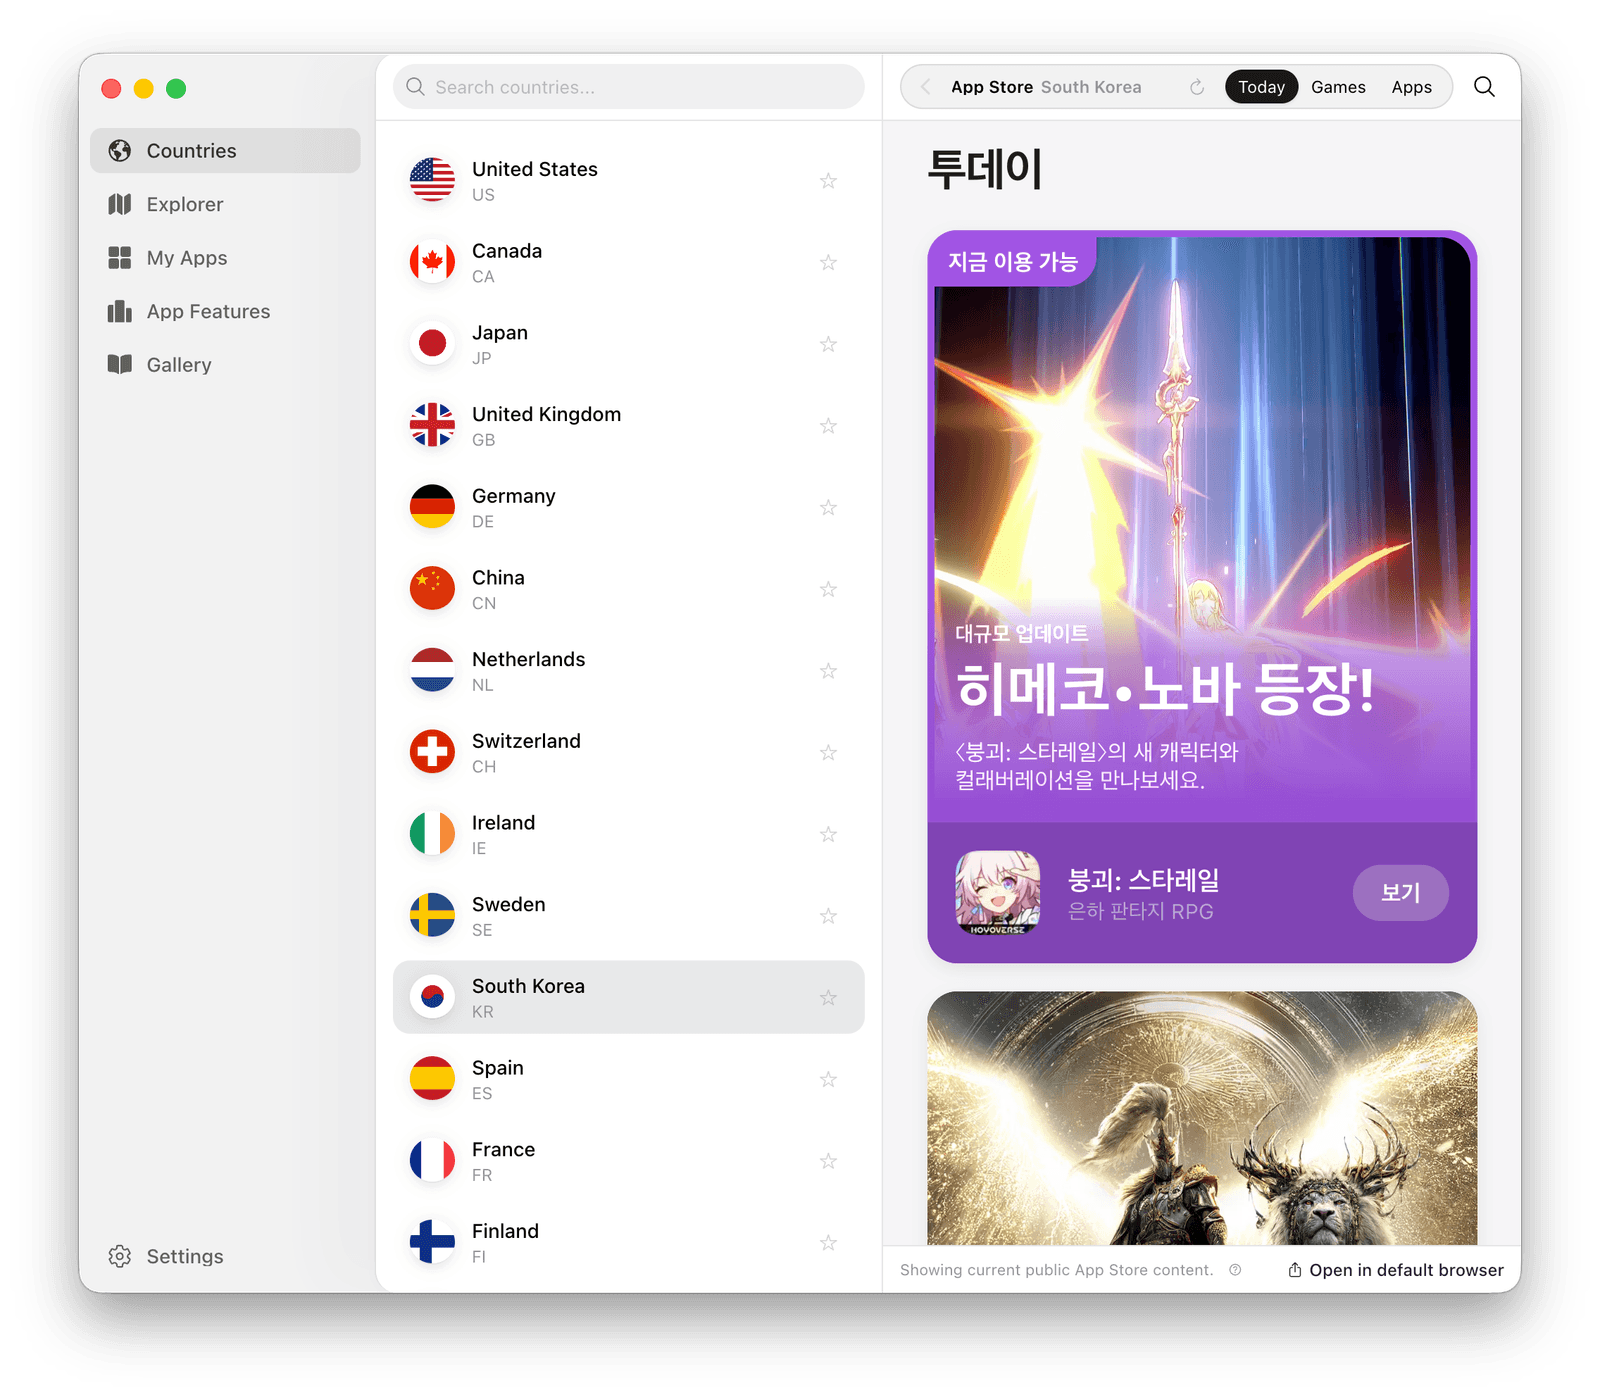
Task: Click Open in default browser
Action: pos(1395,1270)
